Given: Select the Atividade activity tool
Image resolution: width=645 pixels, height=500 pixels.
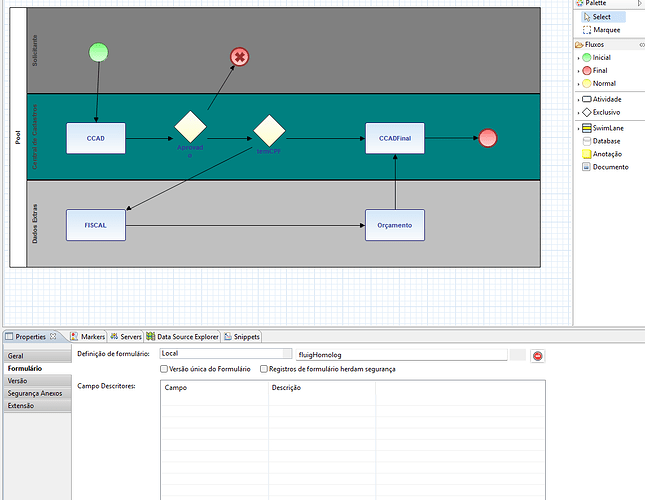Looking at the screenshot, I should pyautogui.click(x=606, y=99).
